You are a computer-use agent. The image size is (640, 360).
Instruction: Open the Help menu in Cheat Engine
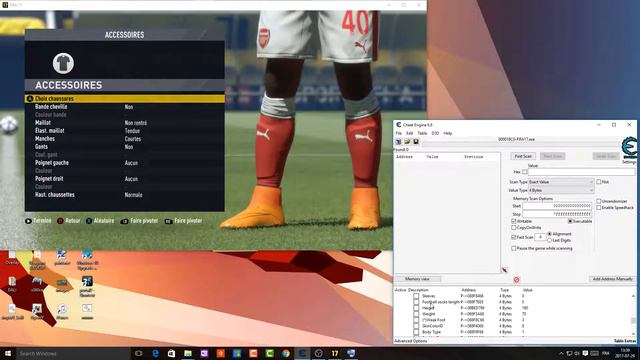point(448,133)
